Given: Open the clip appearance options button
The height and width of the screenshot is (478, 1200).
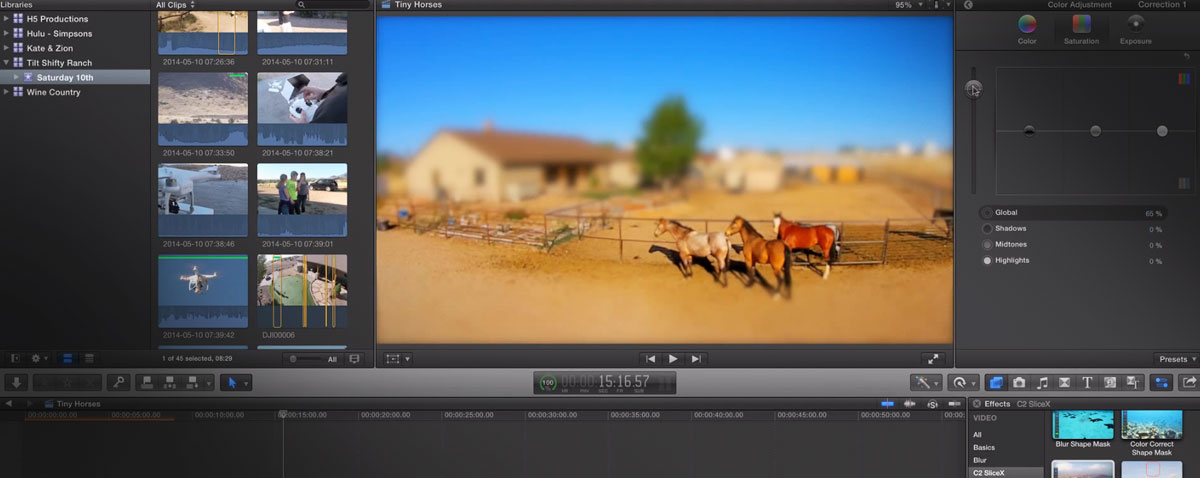Looking at the screenshot, I should pos(354,358).
